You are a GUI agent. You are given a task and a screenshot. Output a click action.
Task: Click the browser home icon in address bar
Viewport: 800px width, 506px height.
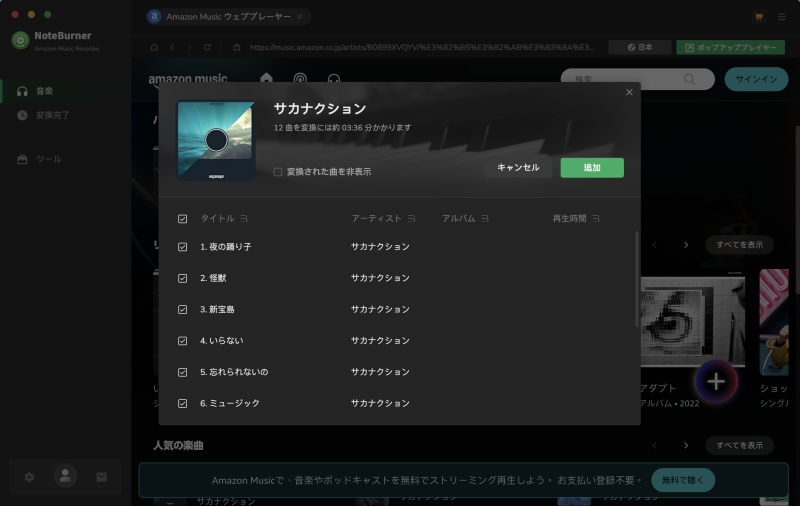click(154, 47)
